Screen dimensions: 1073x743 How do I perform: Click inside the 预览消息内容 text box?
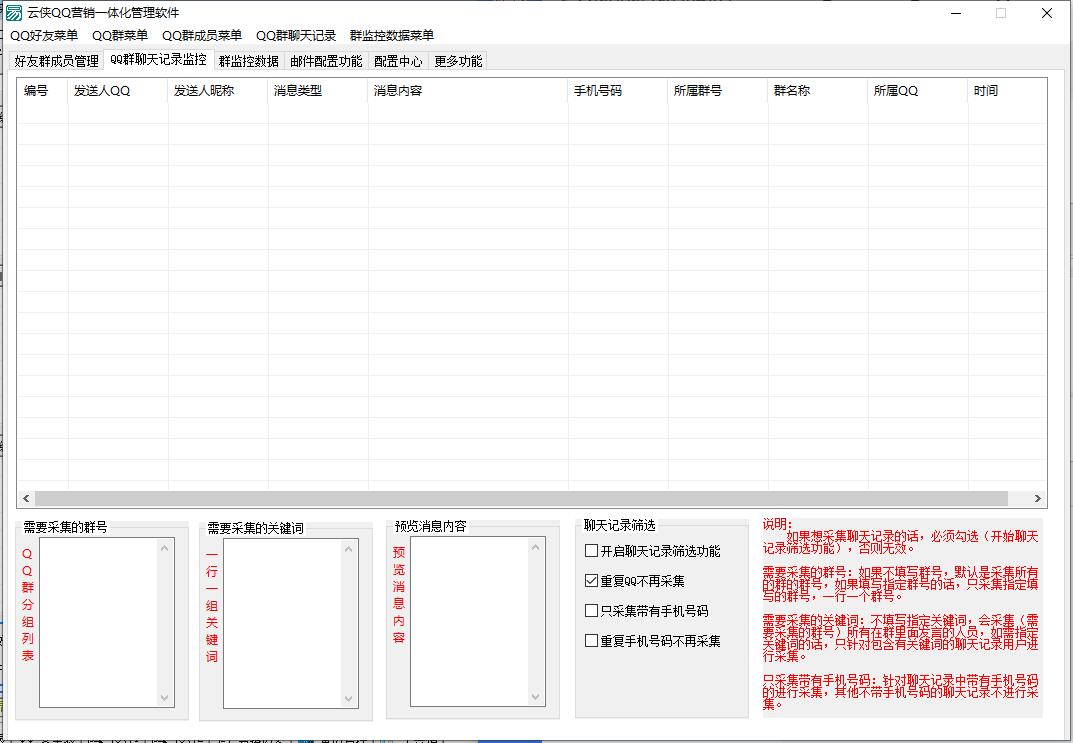click(x=469, y=621)
